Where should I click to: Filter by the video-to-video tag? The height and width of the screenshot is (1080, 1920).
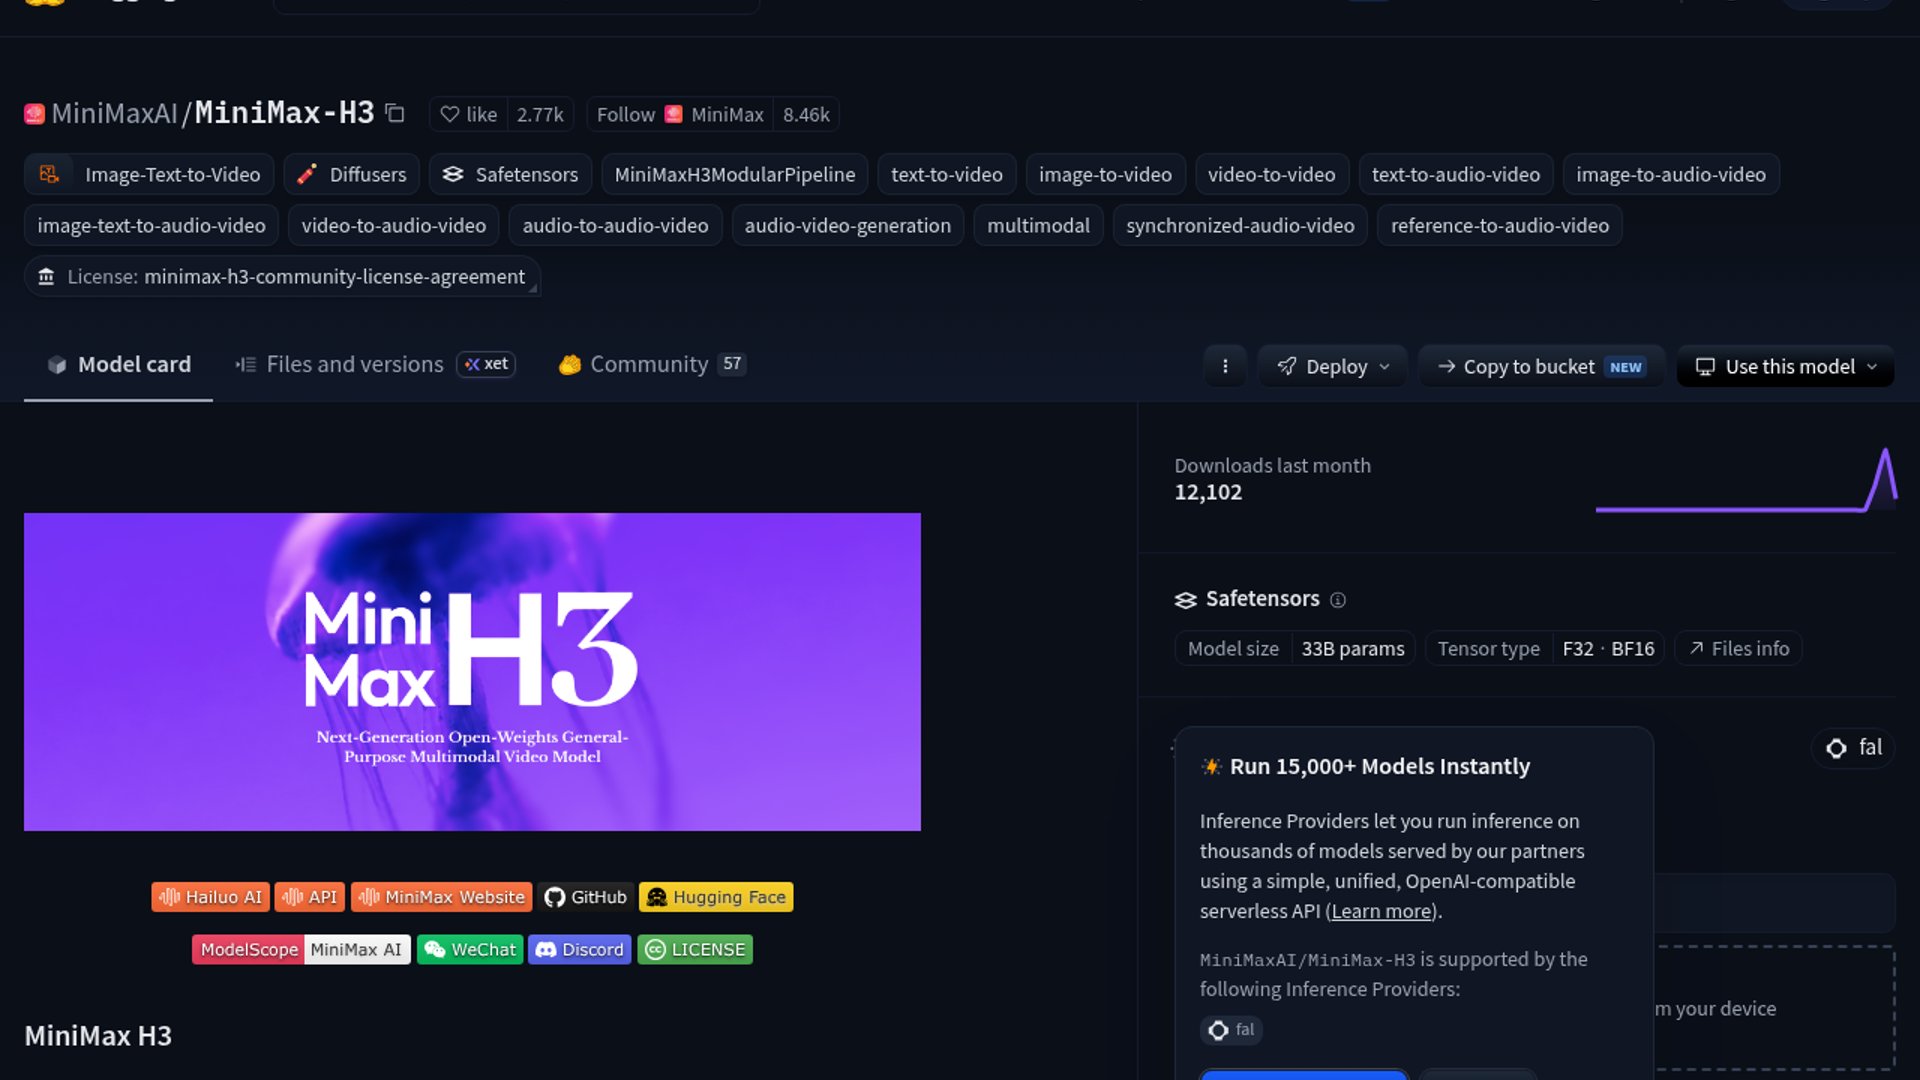pos(1272,174)
